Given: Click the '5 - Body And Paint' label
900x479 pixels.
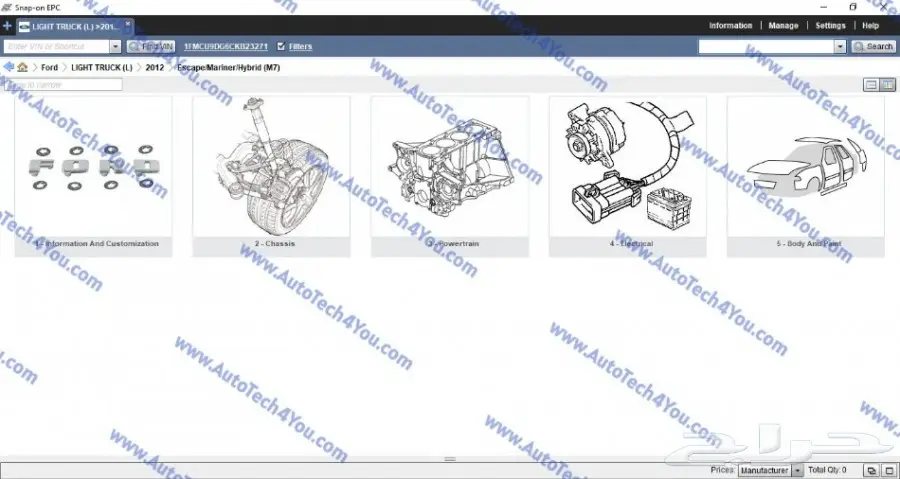Looking at the screenshot, I should (809, 244).
